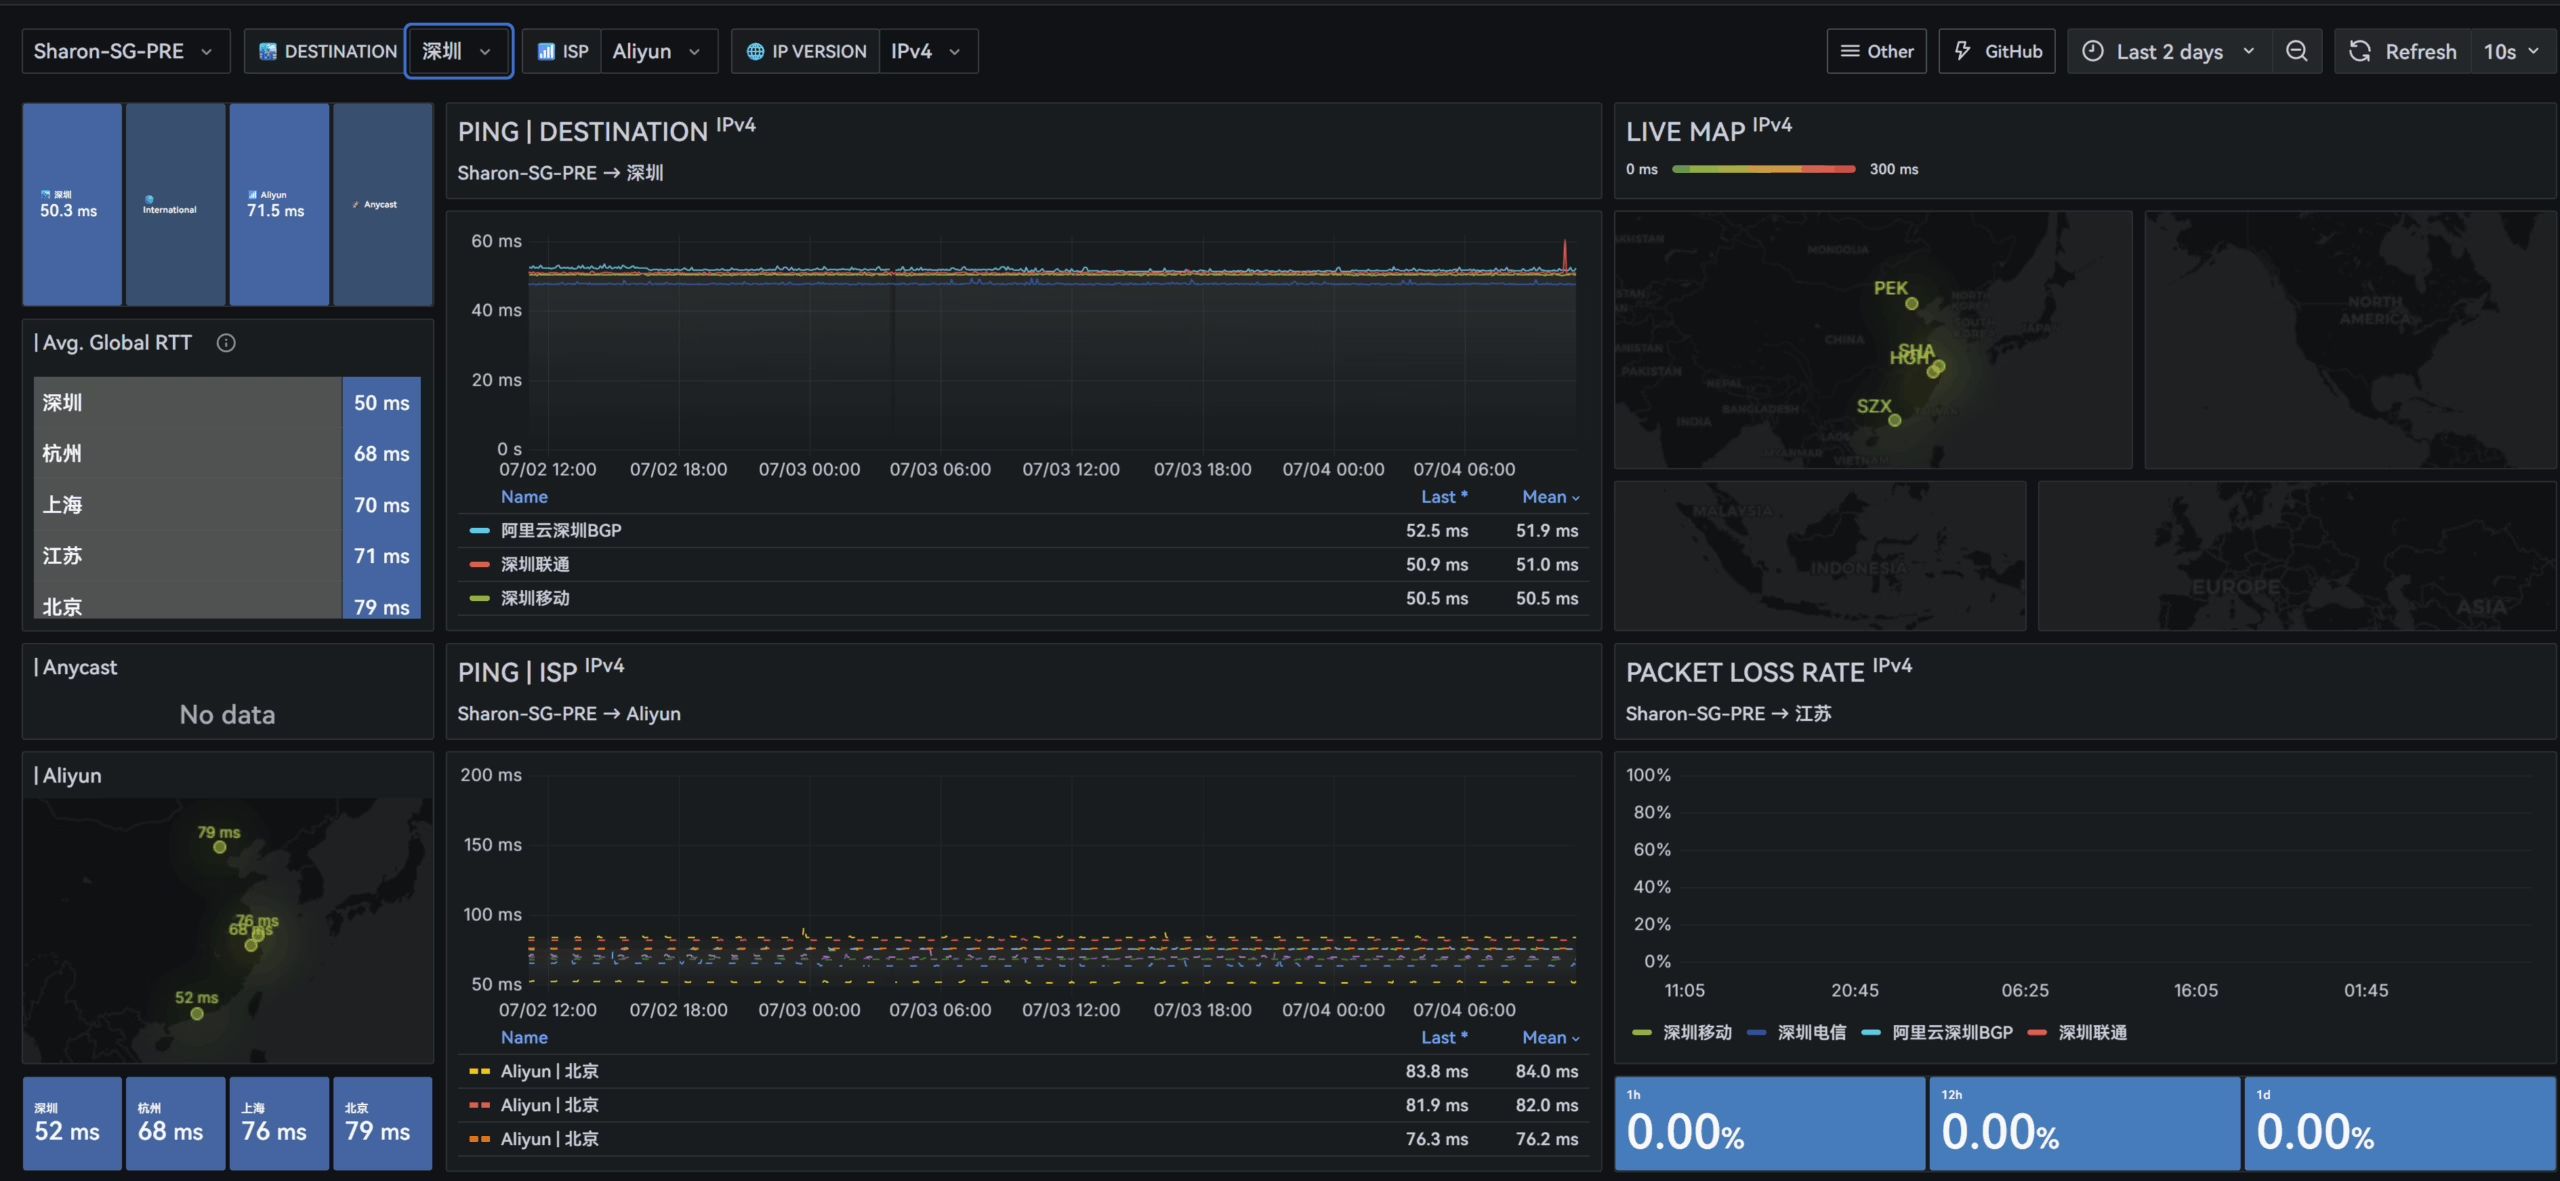Select the Aliyun 71.5 ms stat tile

pos(279,204)
